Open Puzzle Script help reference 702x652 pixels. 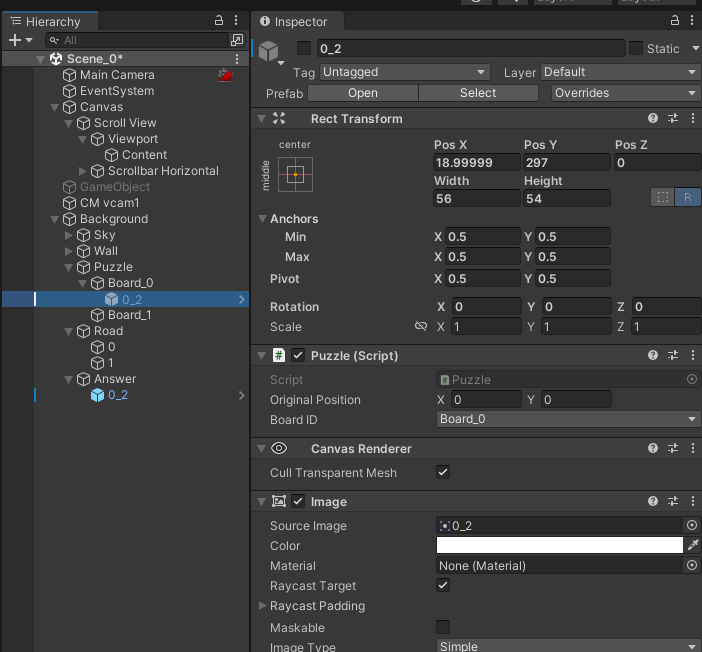(x=653, y=355)
